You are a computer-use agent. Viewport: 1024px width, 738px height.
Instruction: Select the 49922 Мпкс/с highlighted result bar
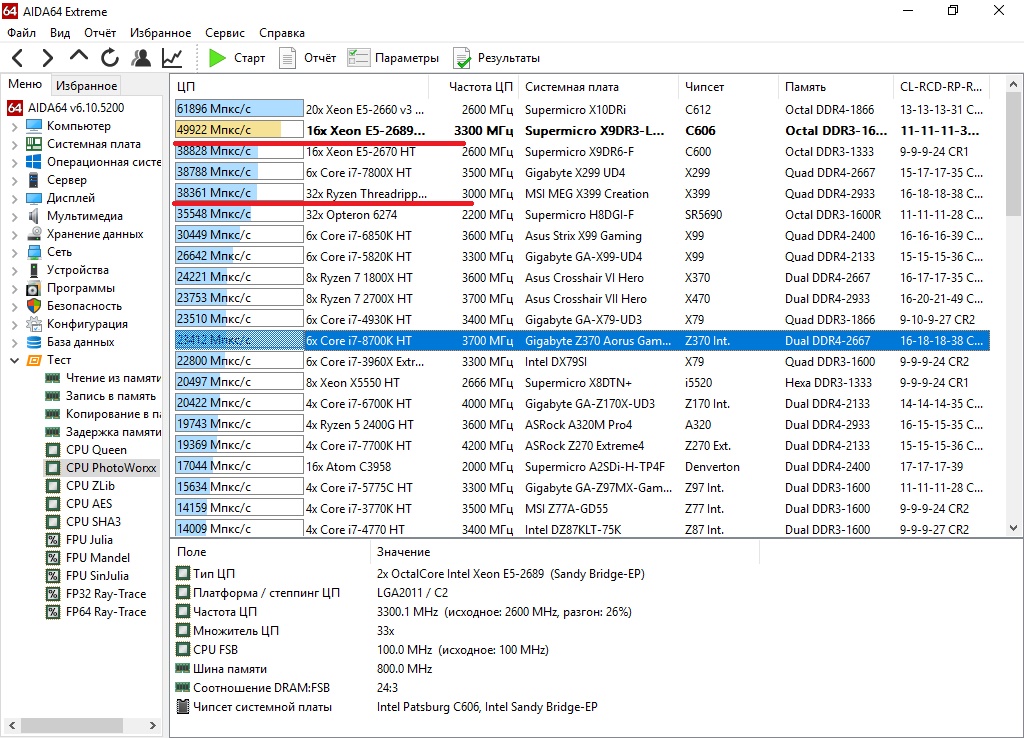(239, 130)
